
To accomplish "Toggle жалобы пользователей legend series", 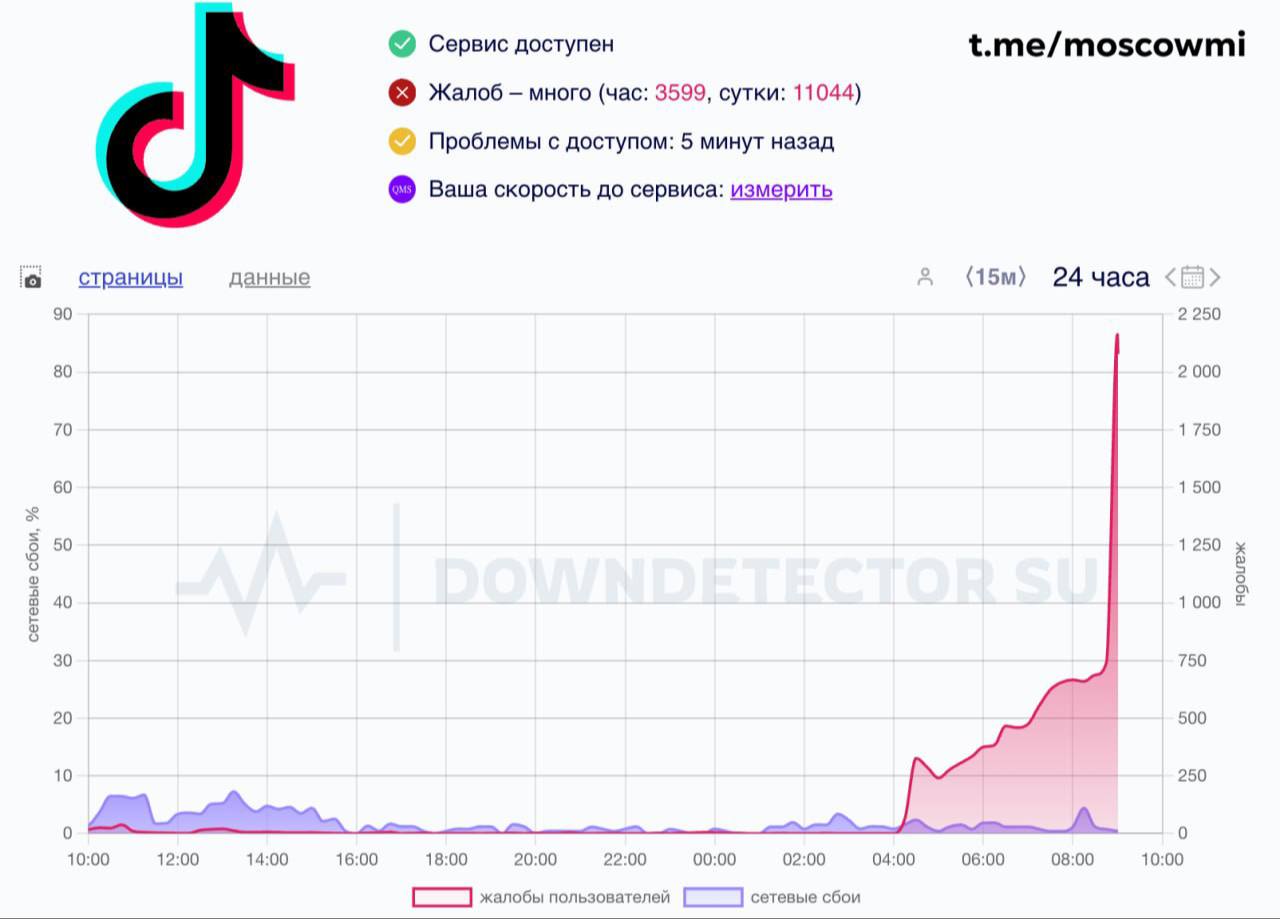I will pyautogui.click(x=541, y=897).
